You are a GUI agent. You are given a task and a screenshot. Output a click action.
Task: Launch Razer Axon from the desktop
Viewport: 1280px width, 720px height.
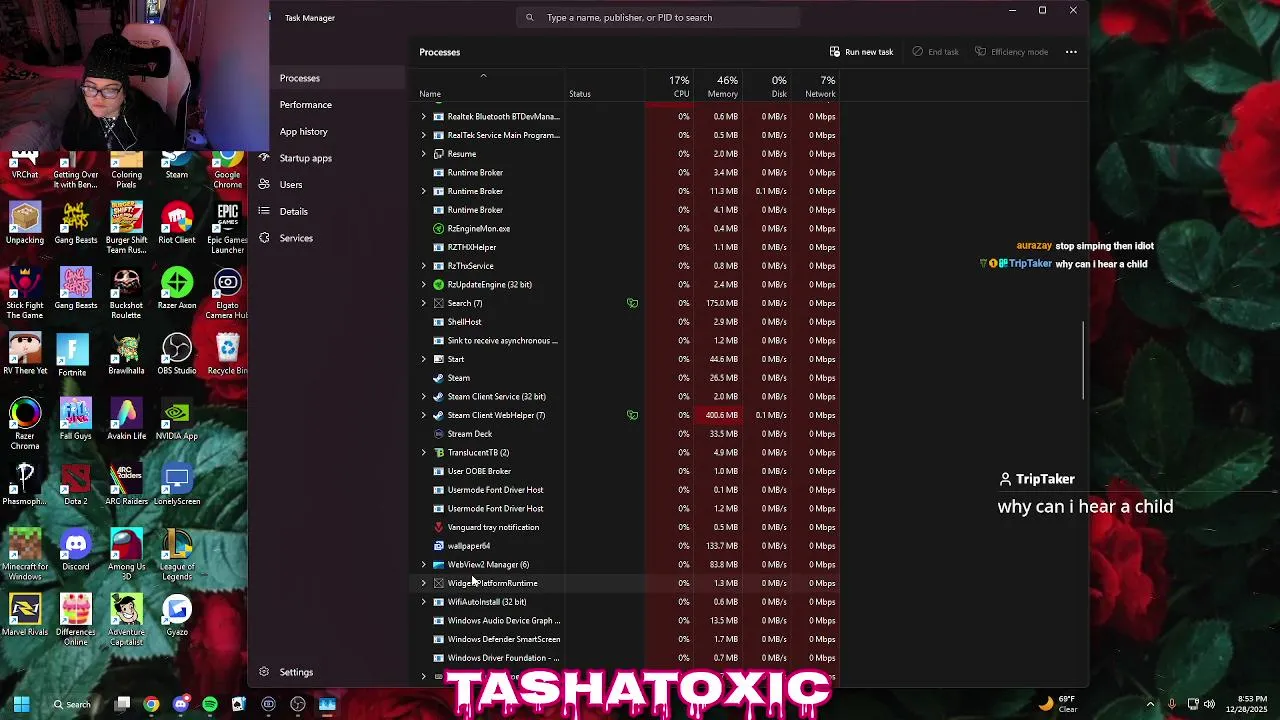[x=177, y=289]
